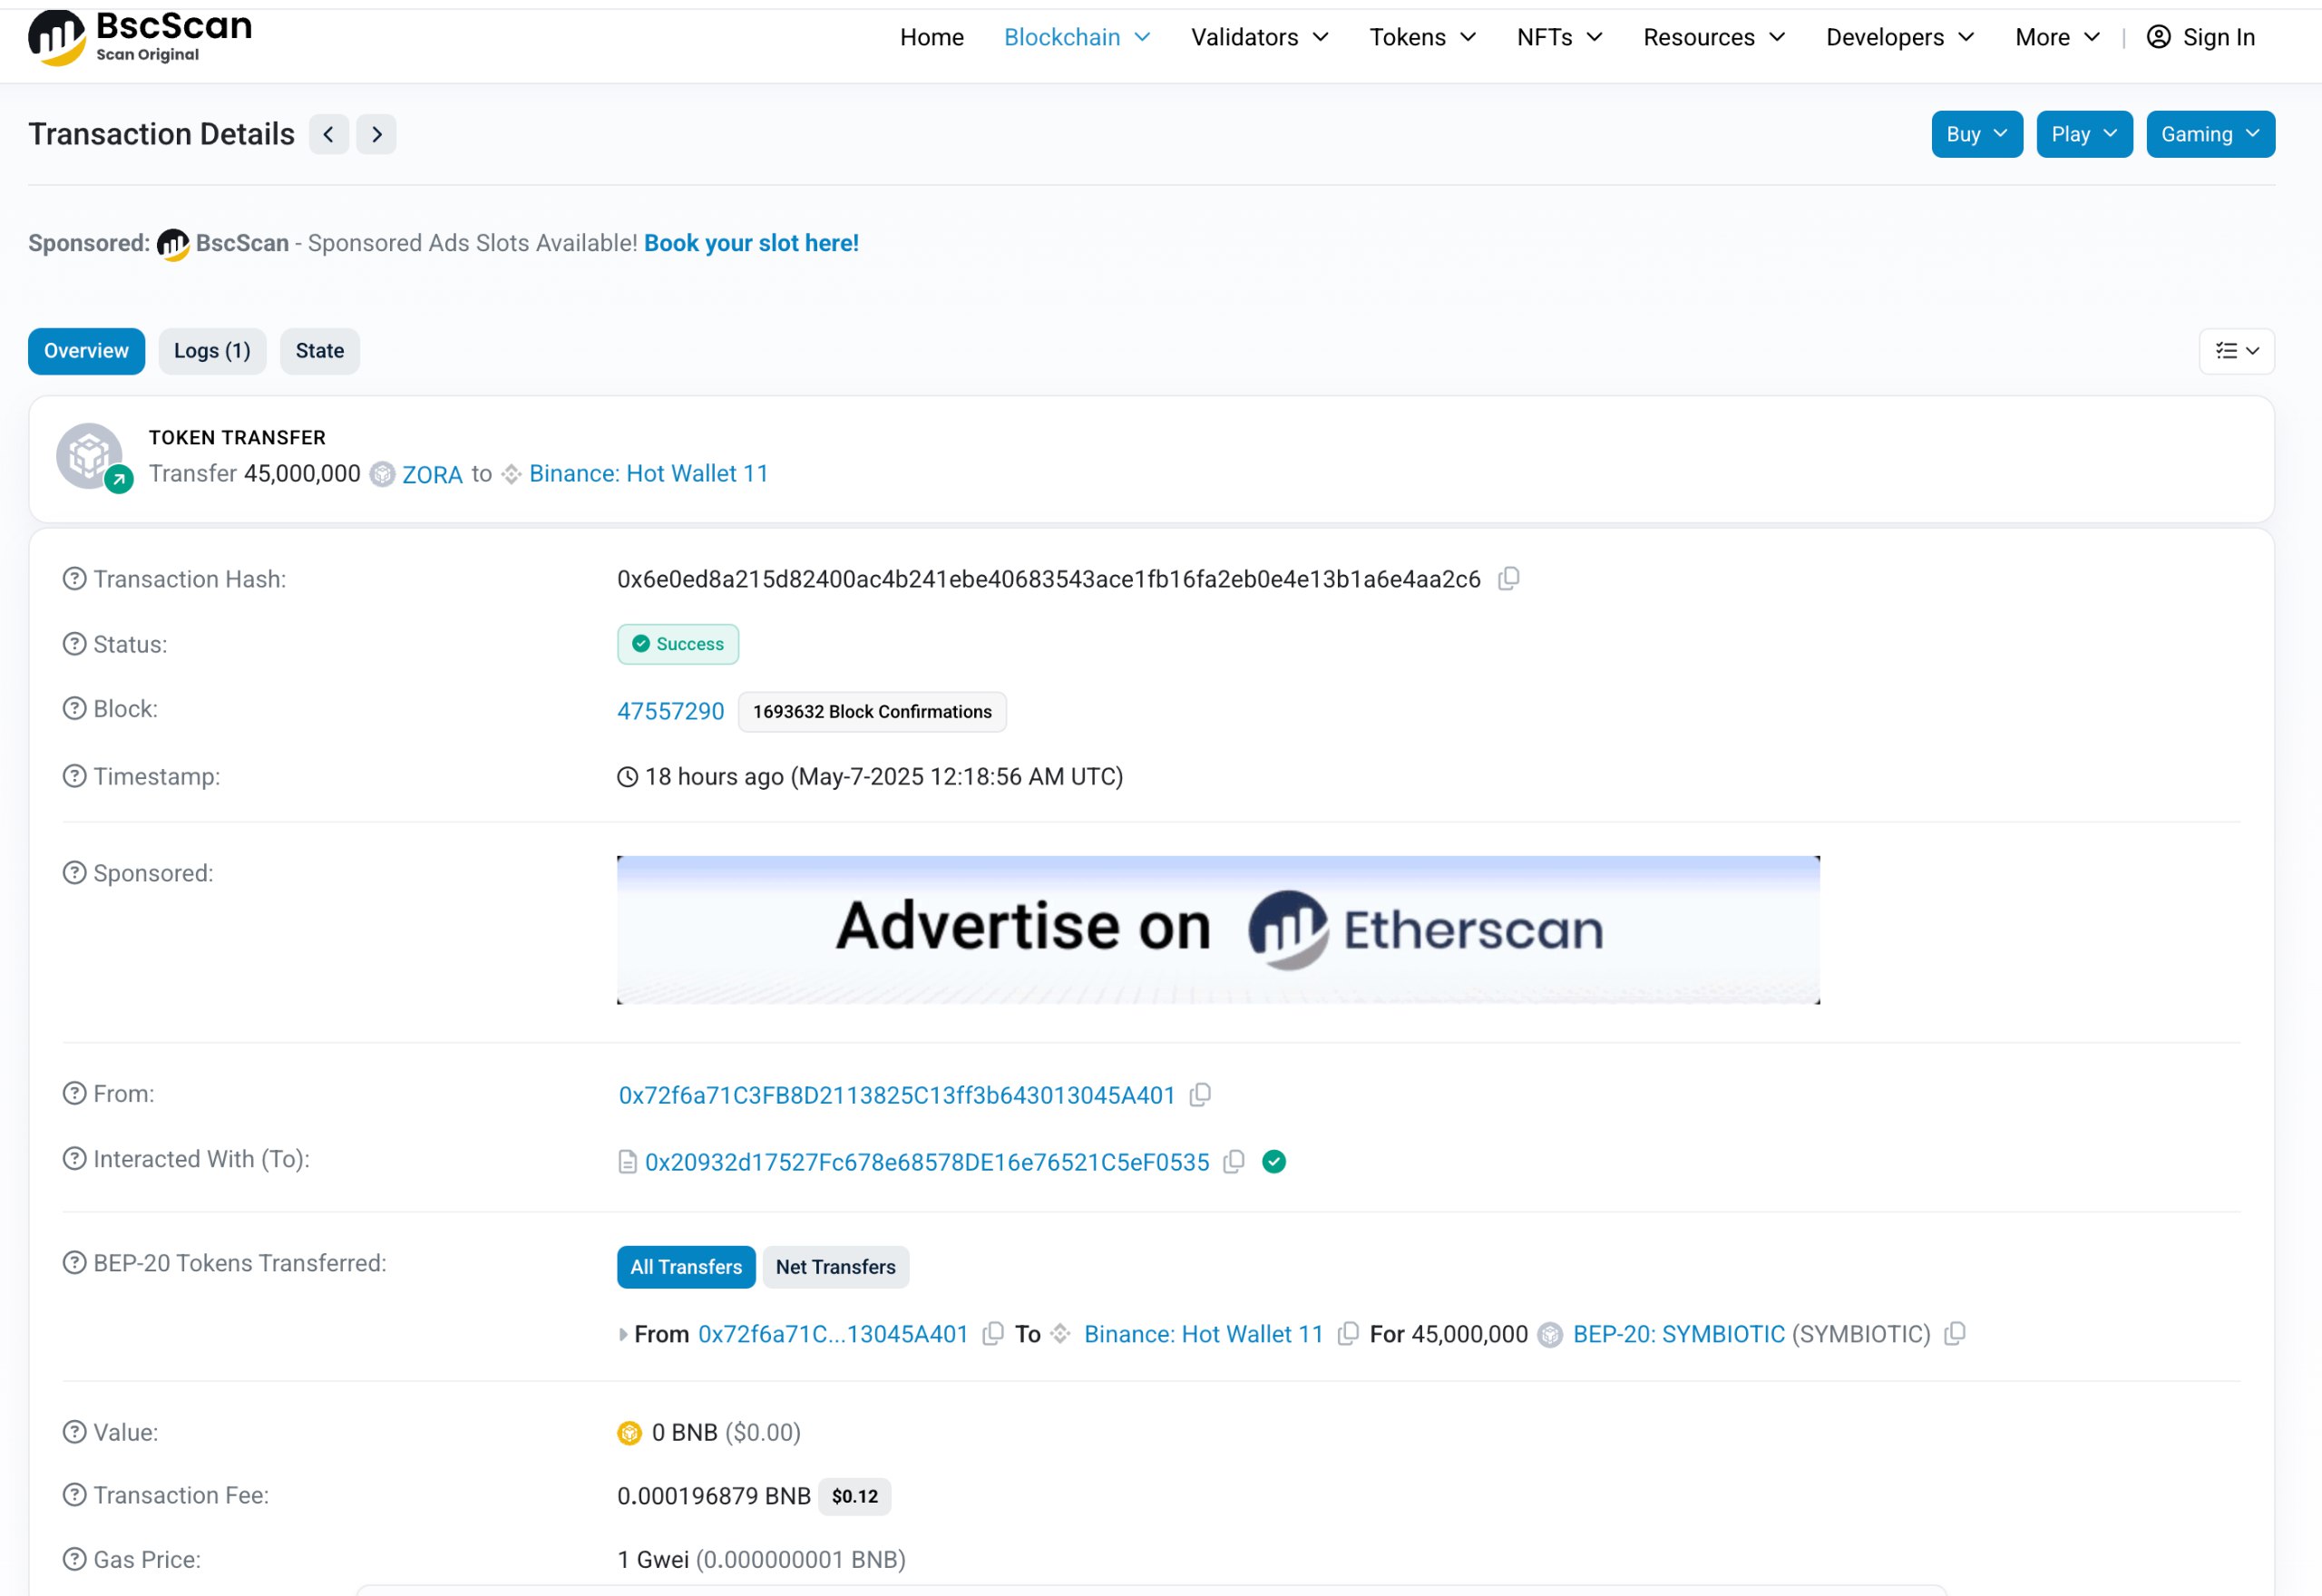Open Binance: Hot Wallet 11 link in summary
Screen dimensions: 2322x1596
[648, 474]
